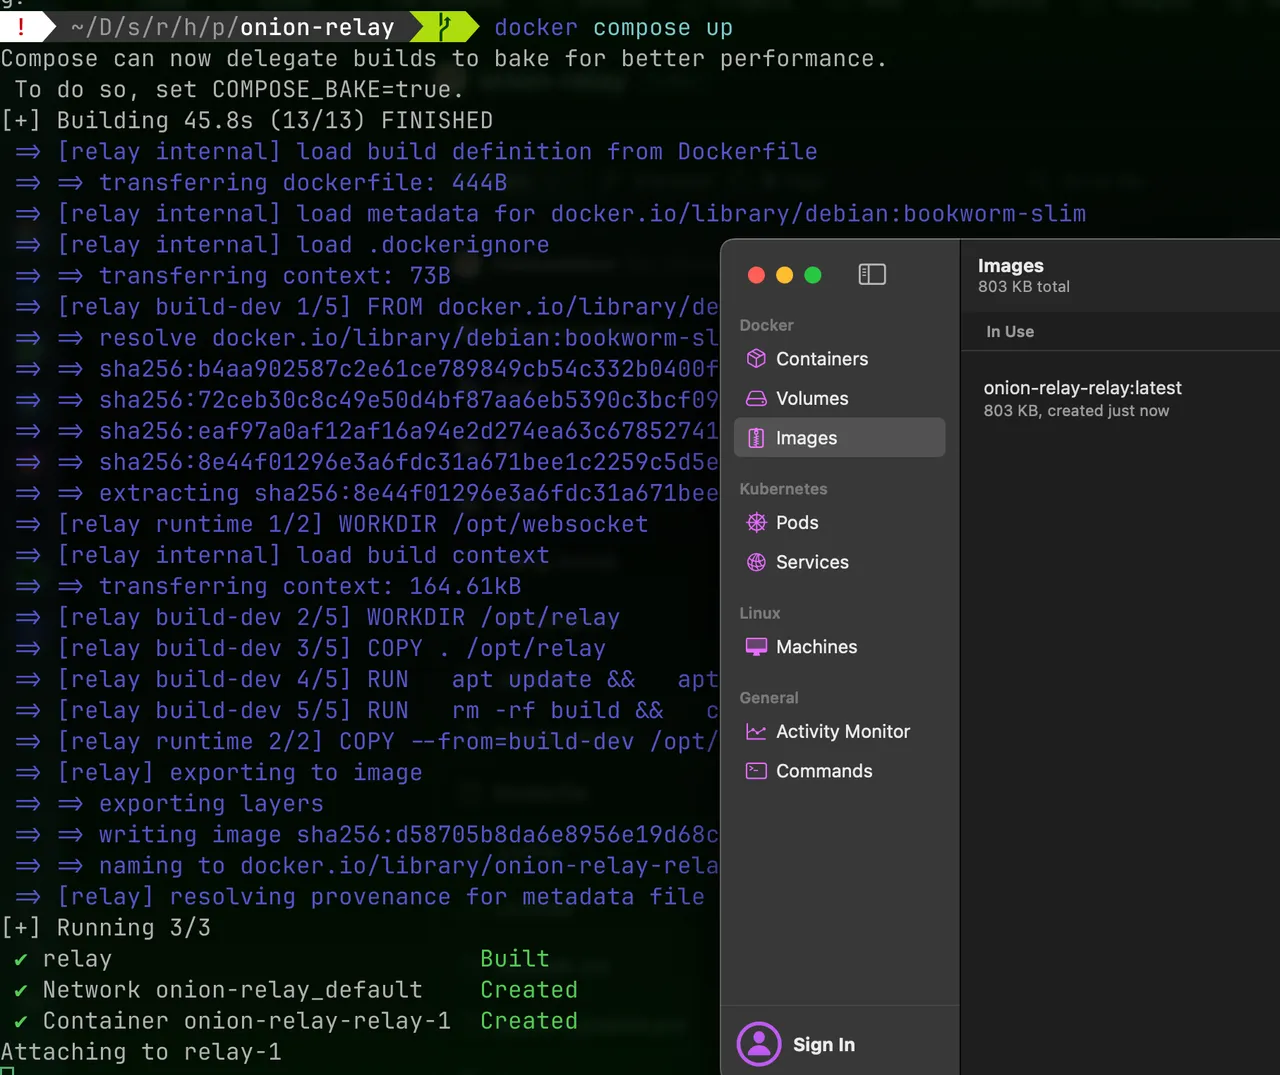The height and width of the screenshot is (1075, 1280).
Task: Click the git branch segment in prompt
Action: pyautogui.click(x=444, y=27)
